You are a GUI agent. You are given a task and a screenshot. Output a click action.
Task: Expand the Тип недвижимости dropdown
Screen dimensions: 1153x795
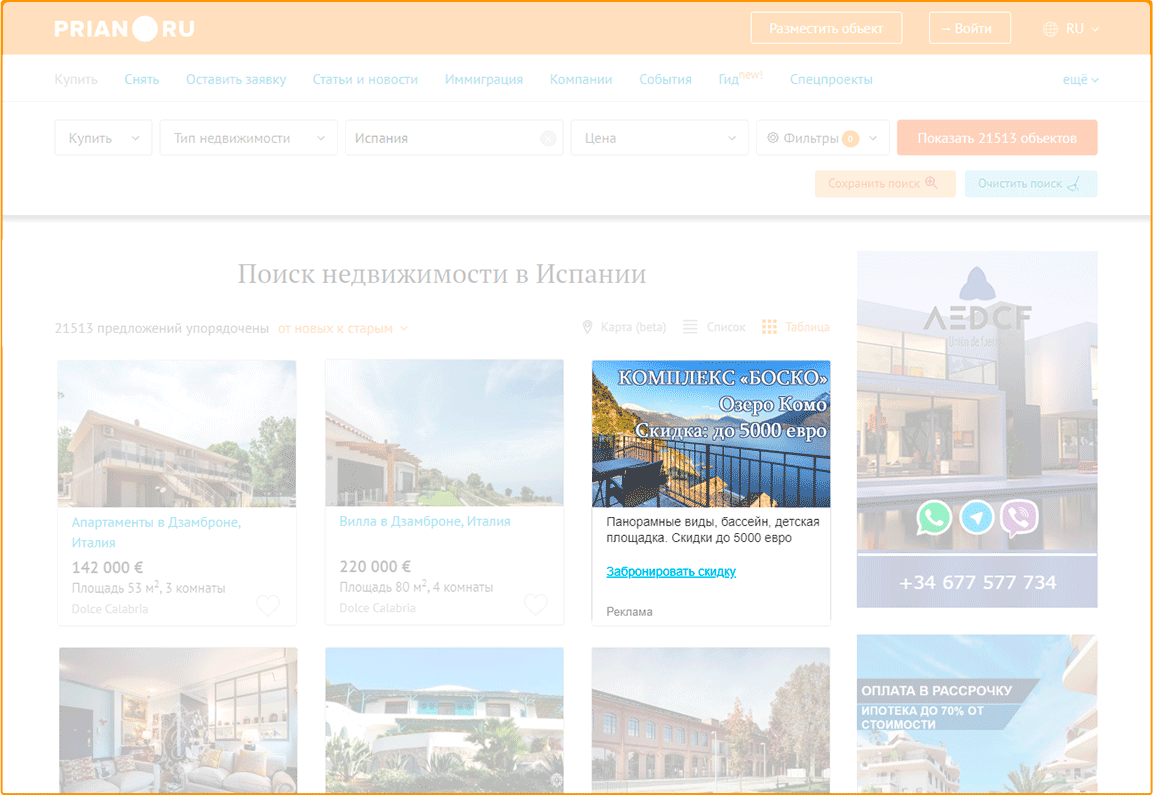(248, 138)
